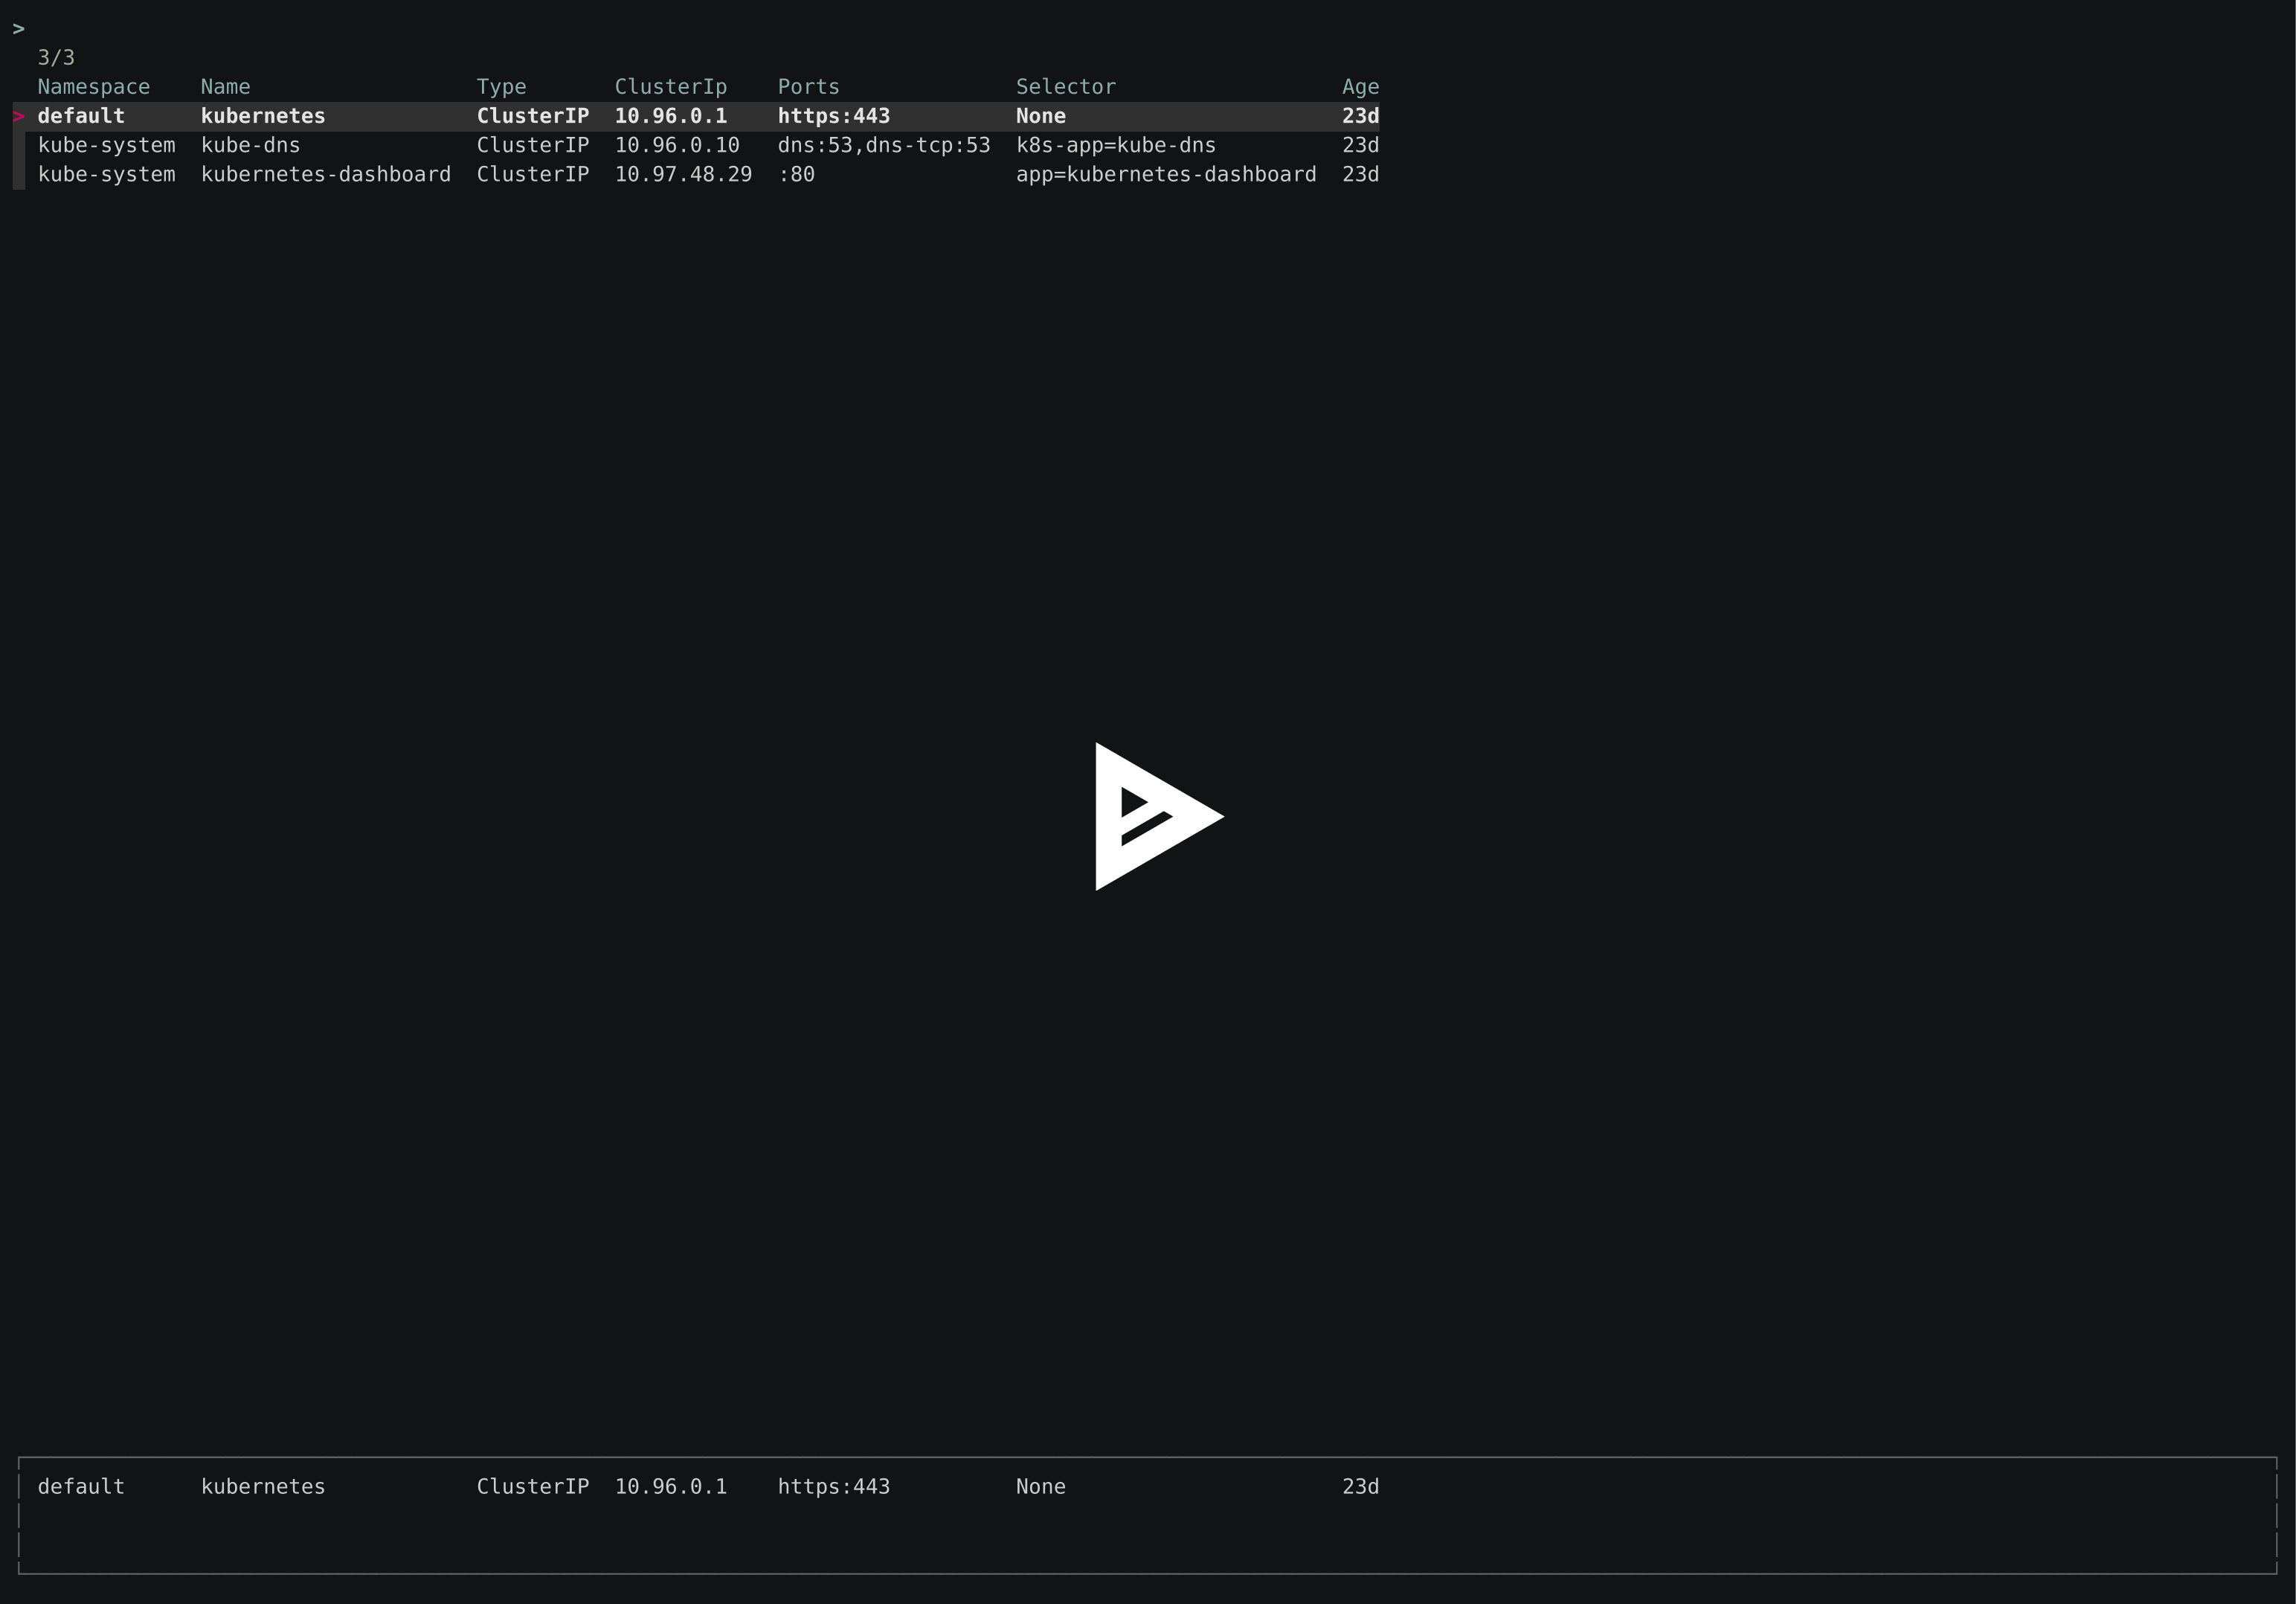Click the search prompt caret at top

tap(19, 28)
